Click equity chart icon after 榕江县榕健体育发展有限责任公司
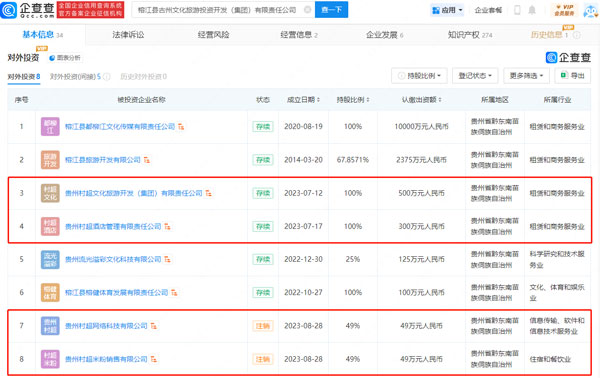The image size is (600, 378). pyautogui.click(x=174, y=293)
